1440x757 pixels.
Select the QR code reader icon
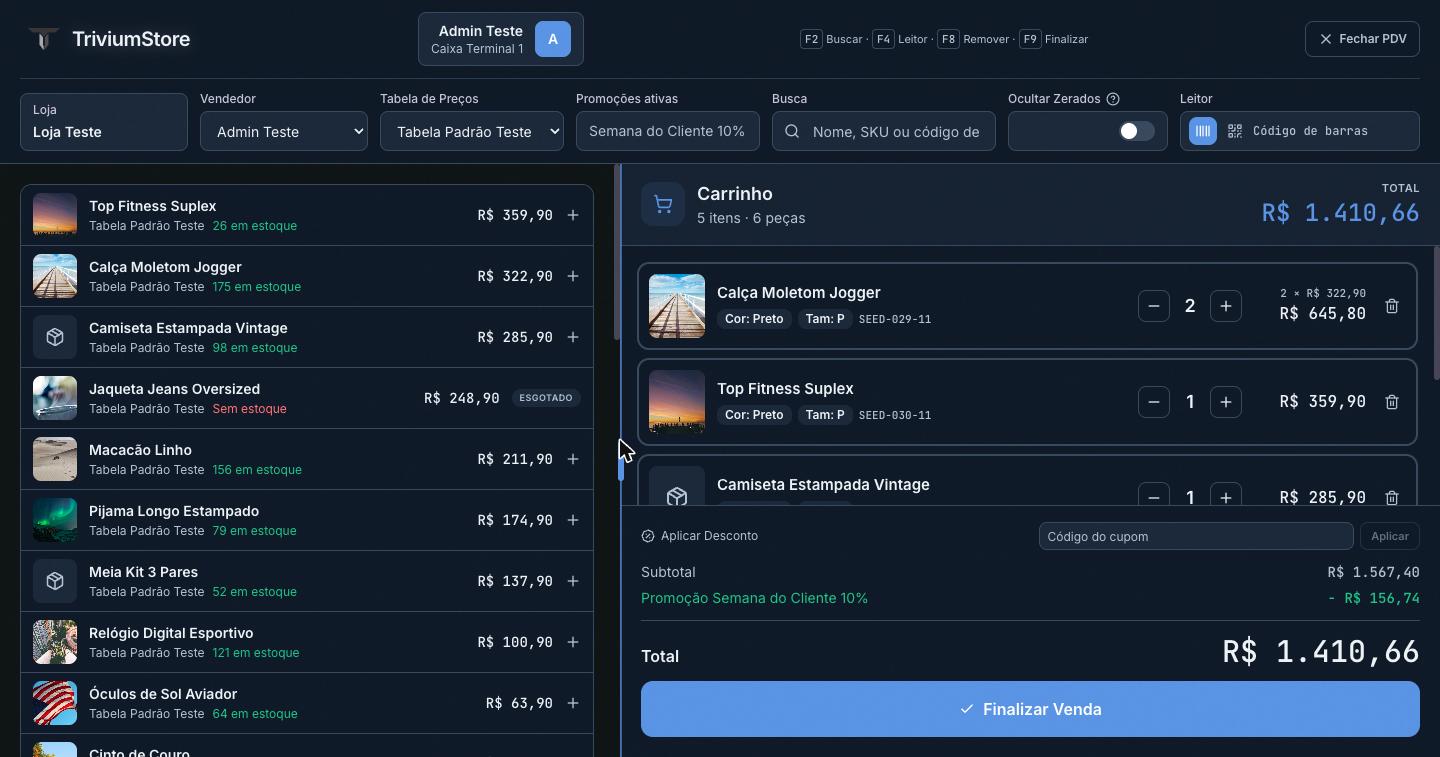(x=1235, y=131)
